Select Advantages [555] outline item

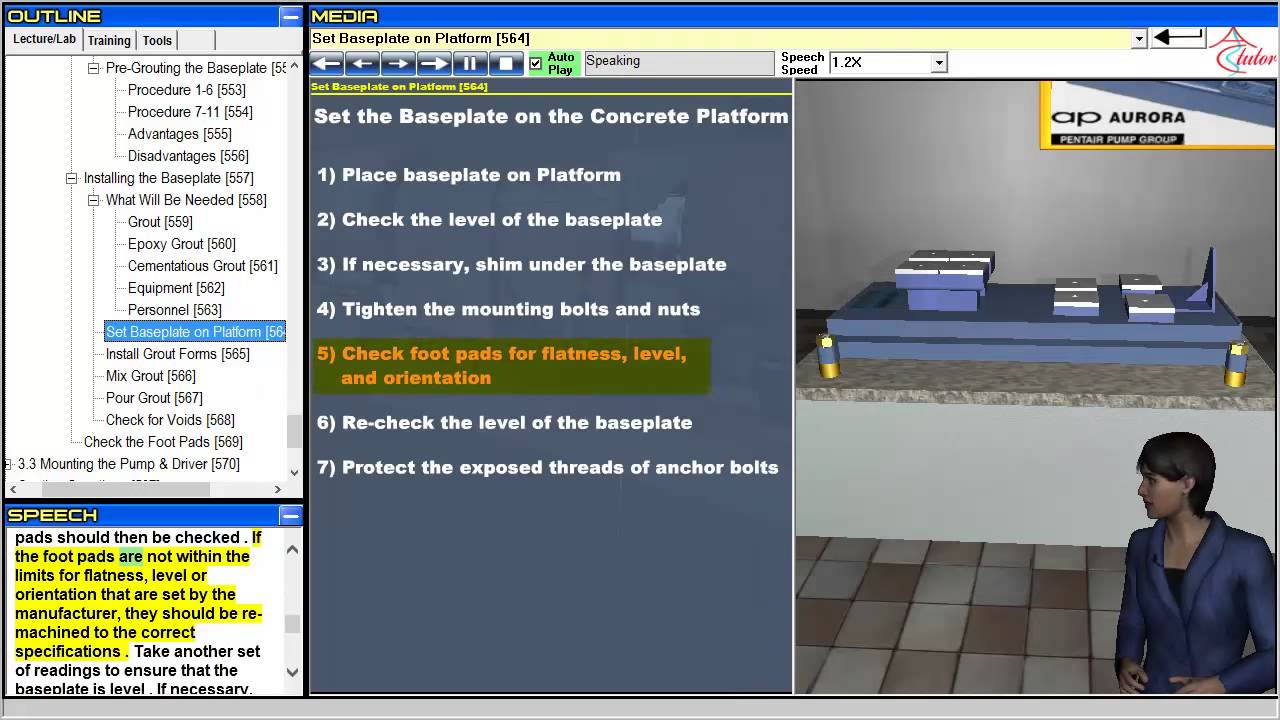[179, 134]
